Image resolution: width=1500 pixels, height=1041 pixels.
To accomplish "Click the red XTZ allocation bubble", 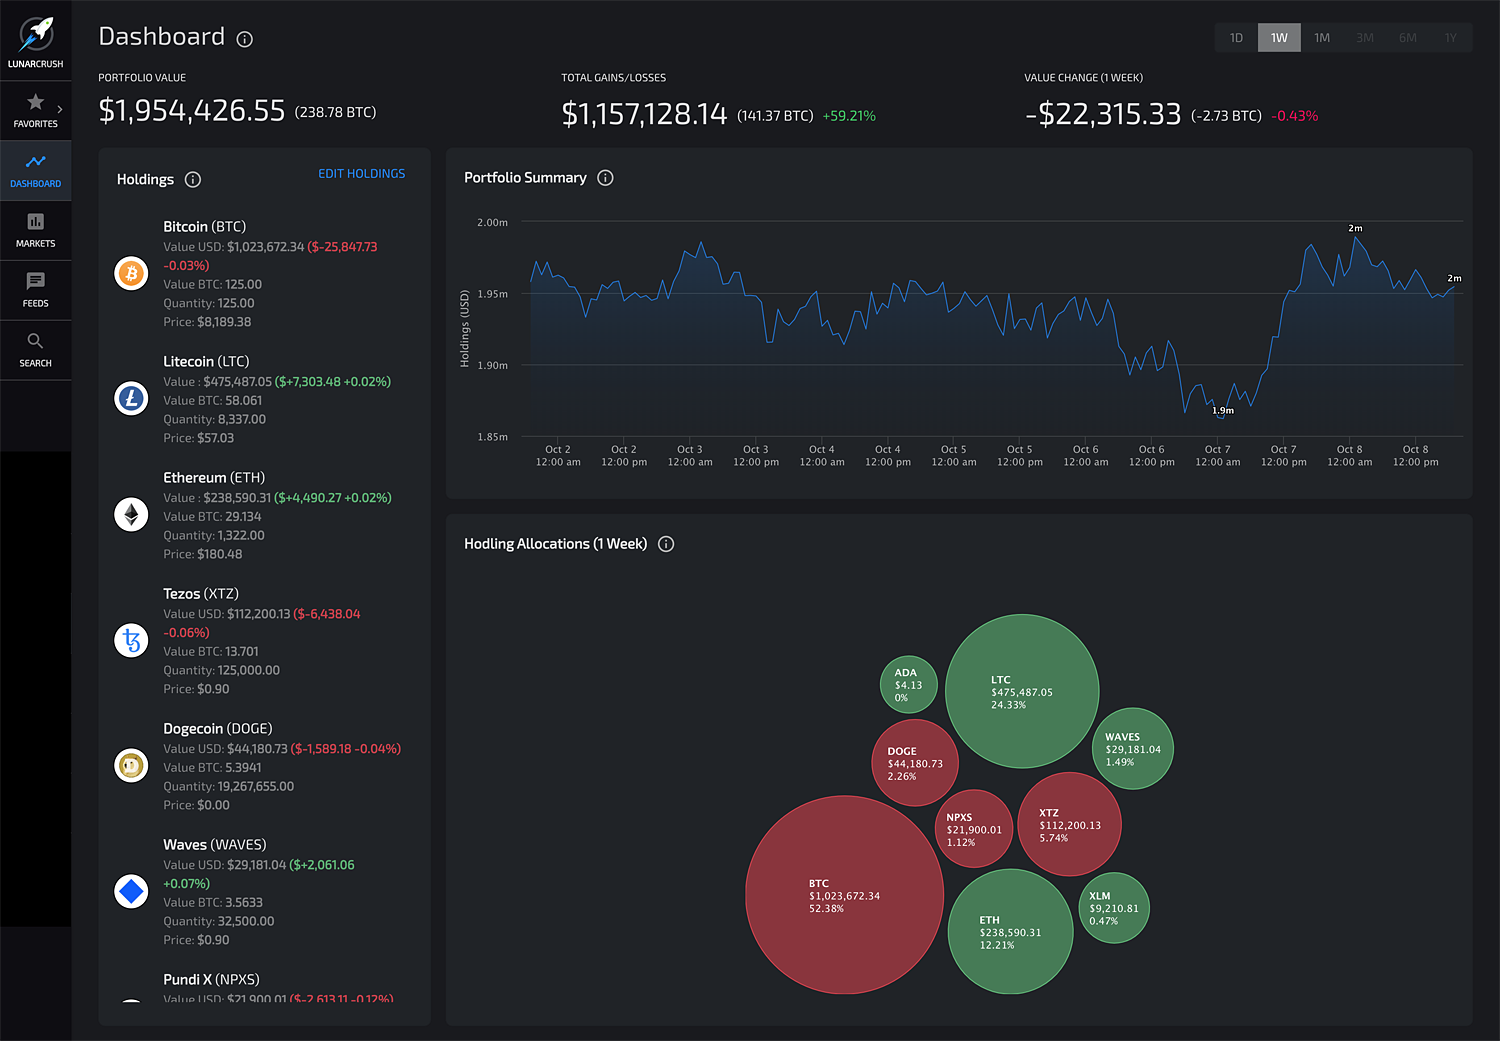I will [1069, 824].
